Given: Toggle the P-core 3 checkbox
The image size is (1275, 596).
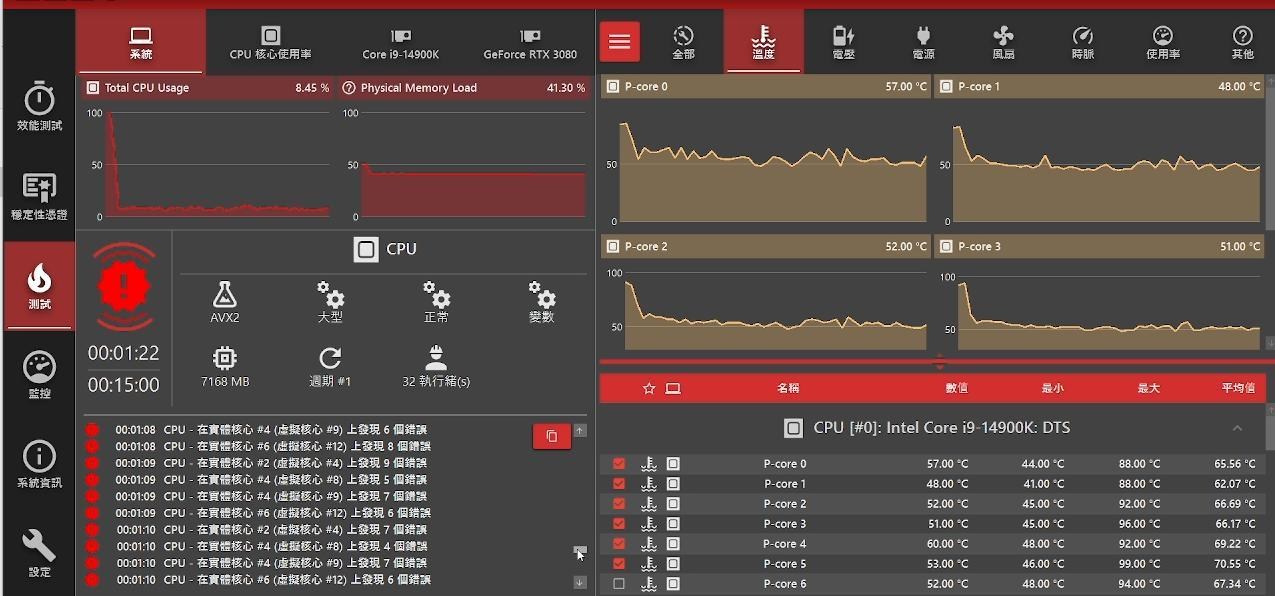Looking at the screenshot, I should pyautogui.click(x=619, y=524).
